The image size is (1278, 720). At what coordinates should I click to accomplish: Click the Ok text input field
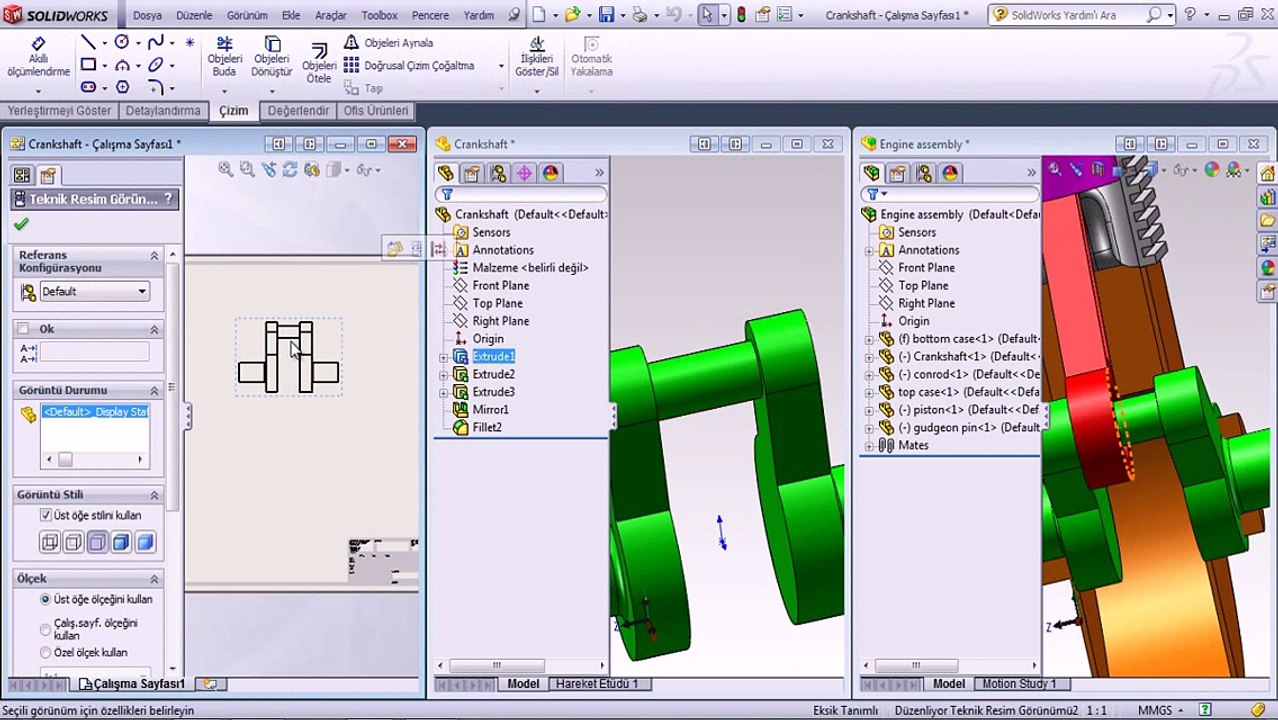[x=94, y=352]
